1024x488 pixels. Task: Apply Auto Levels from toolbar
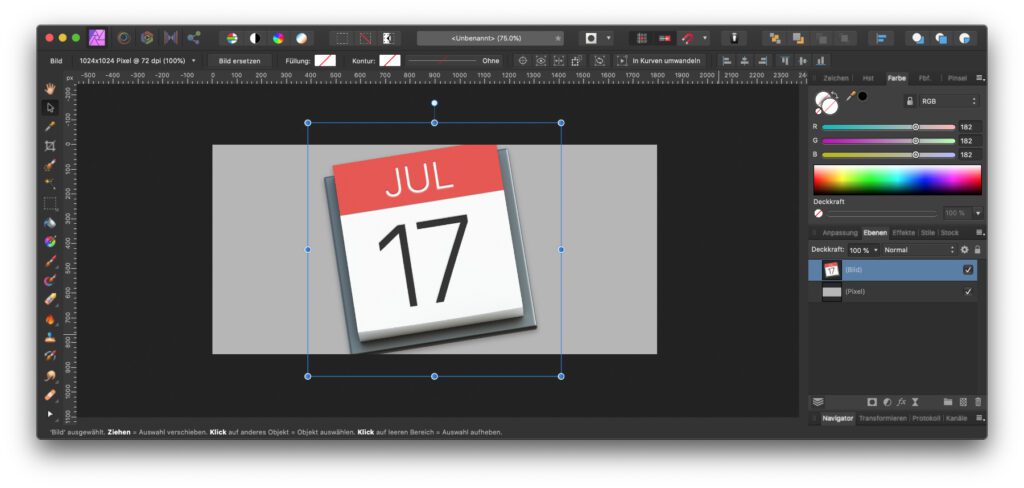coord(232,38)
